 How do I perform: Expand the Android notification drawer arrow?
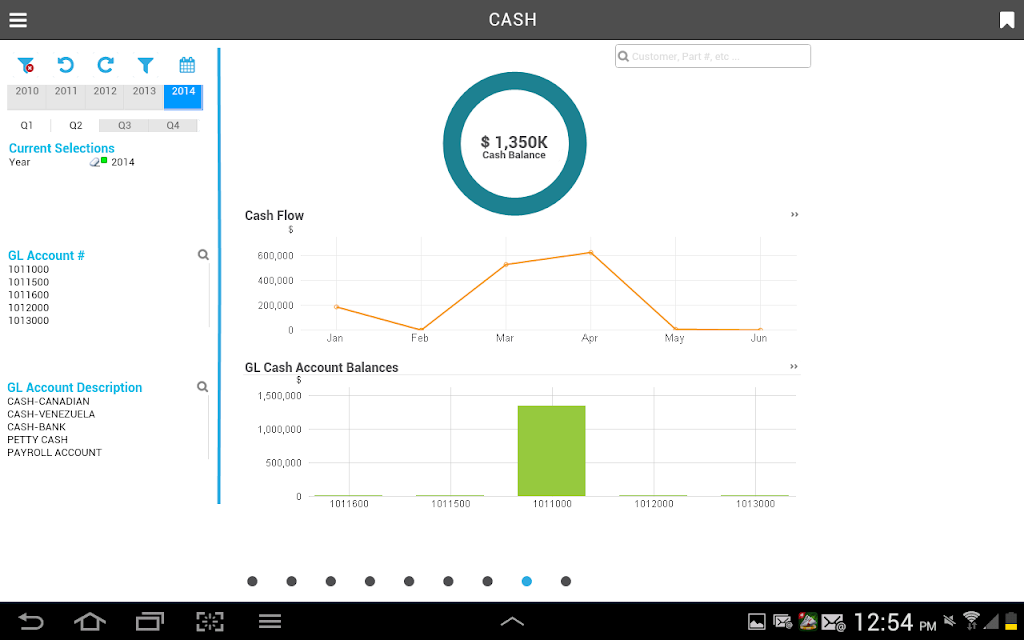(512, 621)
